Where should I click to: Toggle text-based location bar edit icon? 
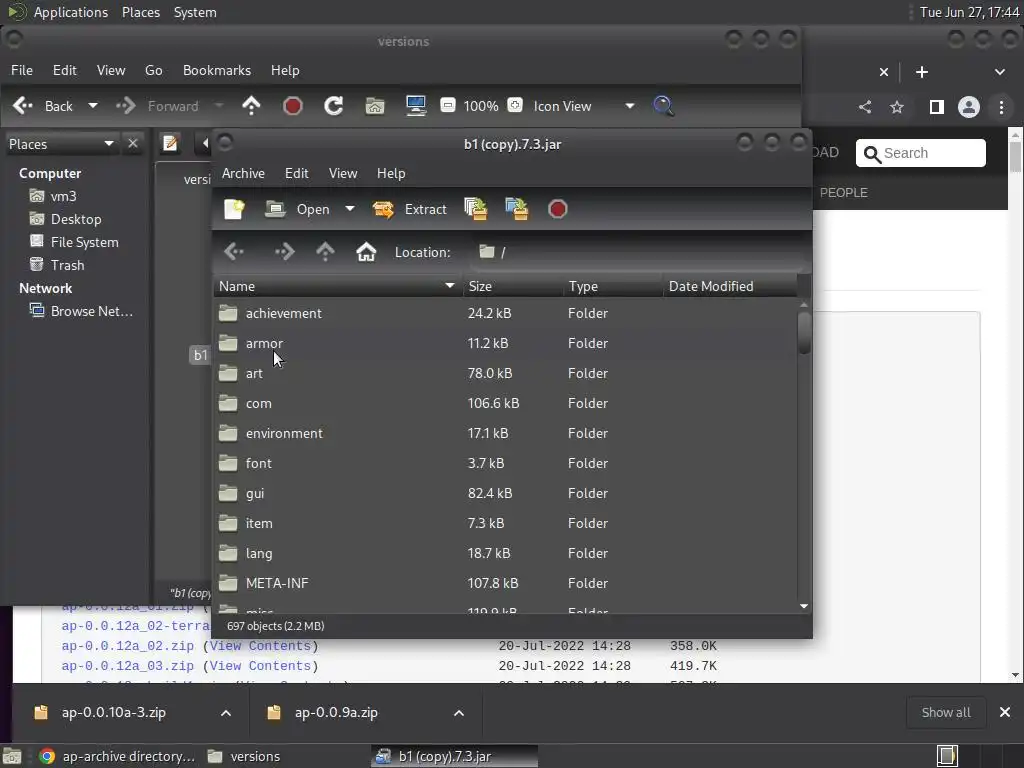click(170, 143)
